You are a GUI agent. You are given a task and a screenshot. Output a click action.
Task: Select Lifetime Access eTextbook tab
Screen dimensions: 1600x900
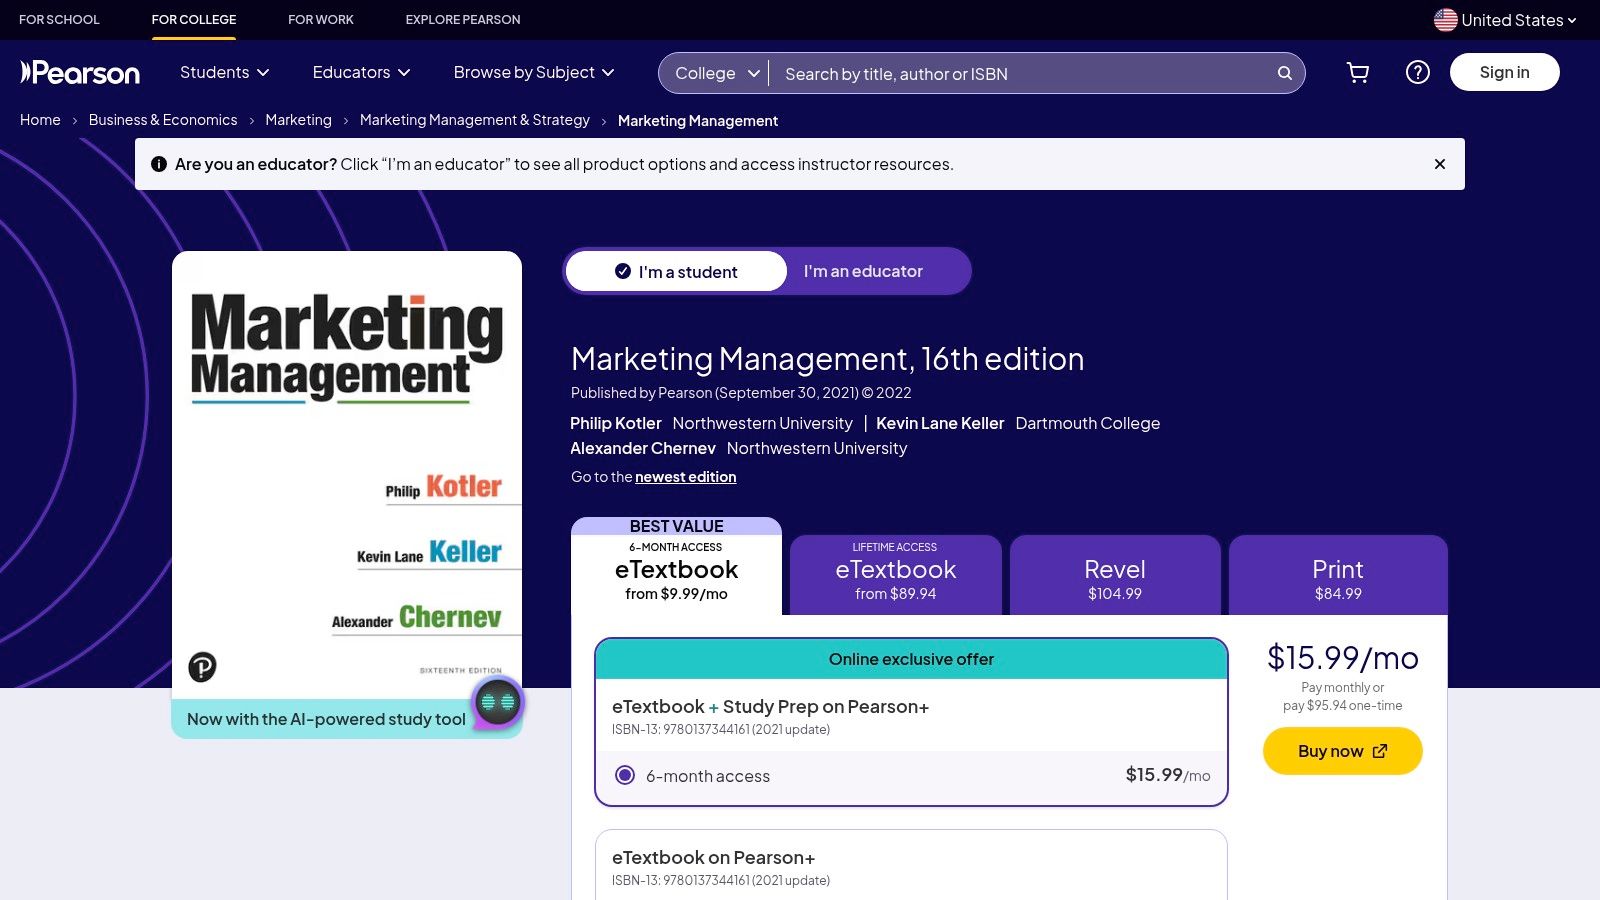click(896, 575)
